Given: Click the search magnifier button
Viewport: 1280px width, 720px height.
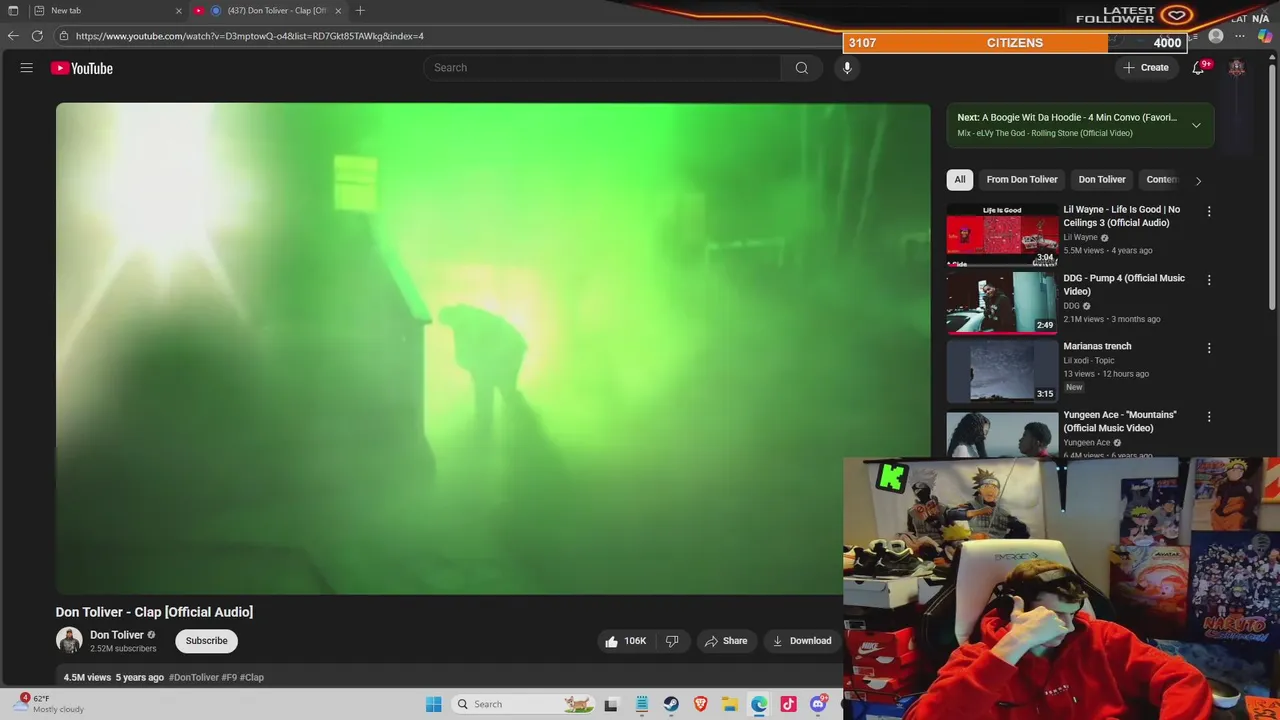Looking at the screenshot, I should (802, 68).
